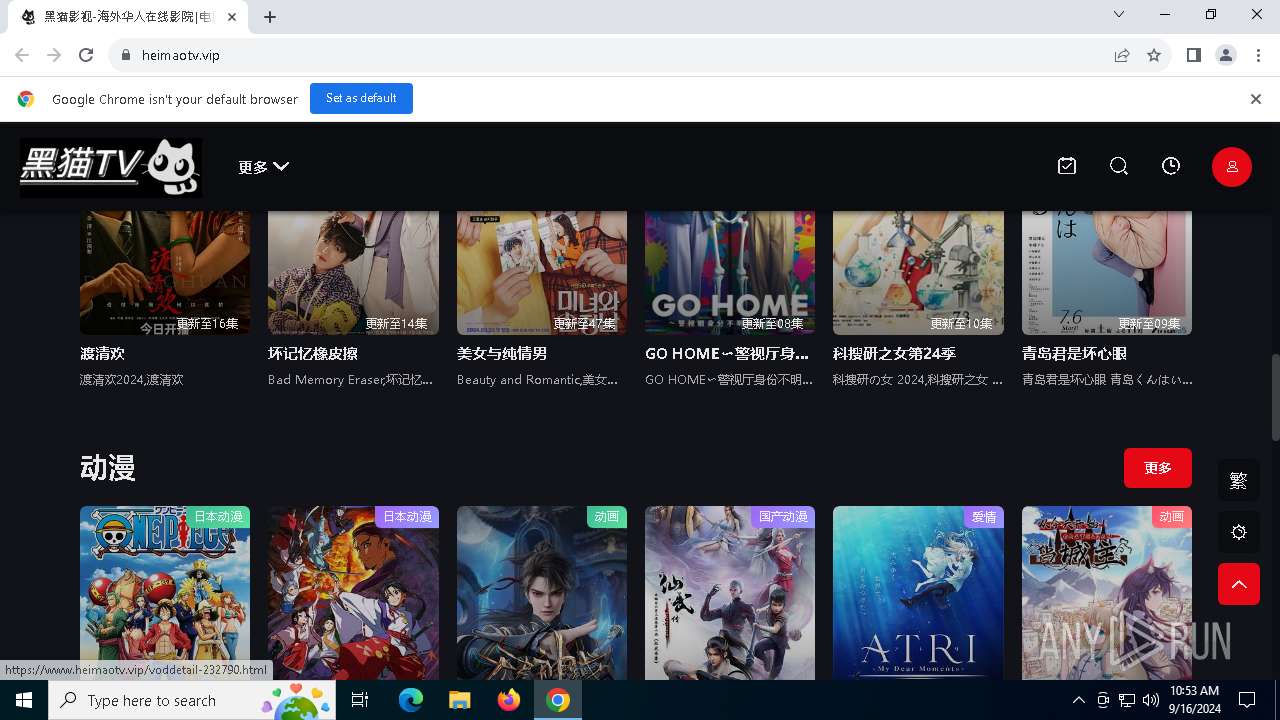
Task: Open Task View on the taskbar
Action: pyautogui.click(x=361, y=700)
